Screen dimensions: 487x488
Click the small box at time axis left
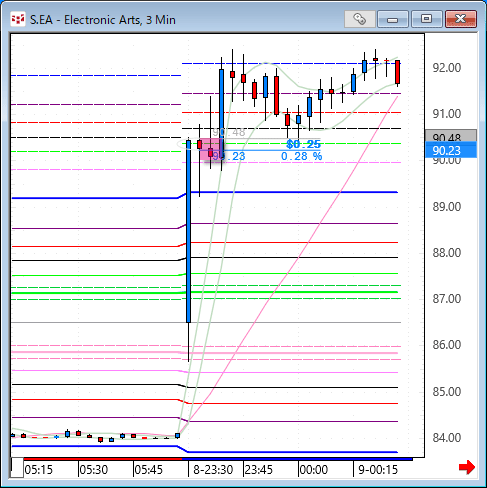click(x=17, y=468)
